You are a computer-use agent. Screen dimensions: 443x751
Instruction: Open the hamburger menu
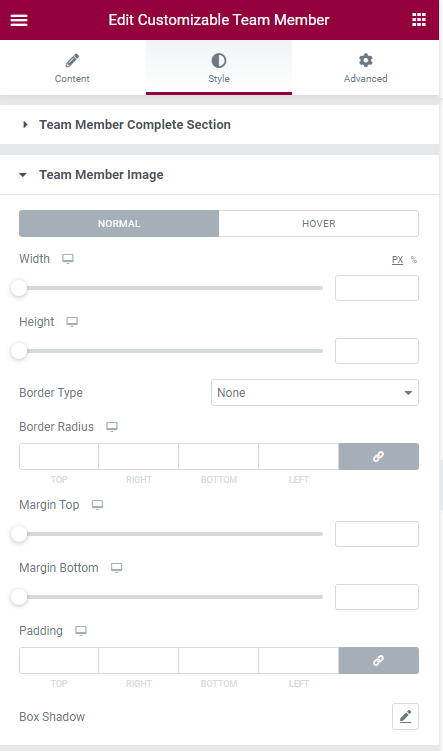point(19,20)
